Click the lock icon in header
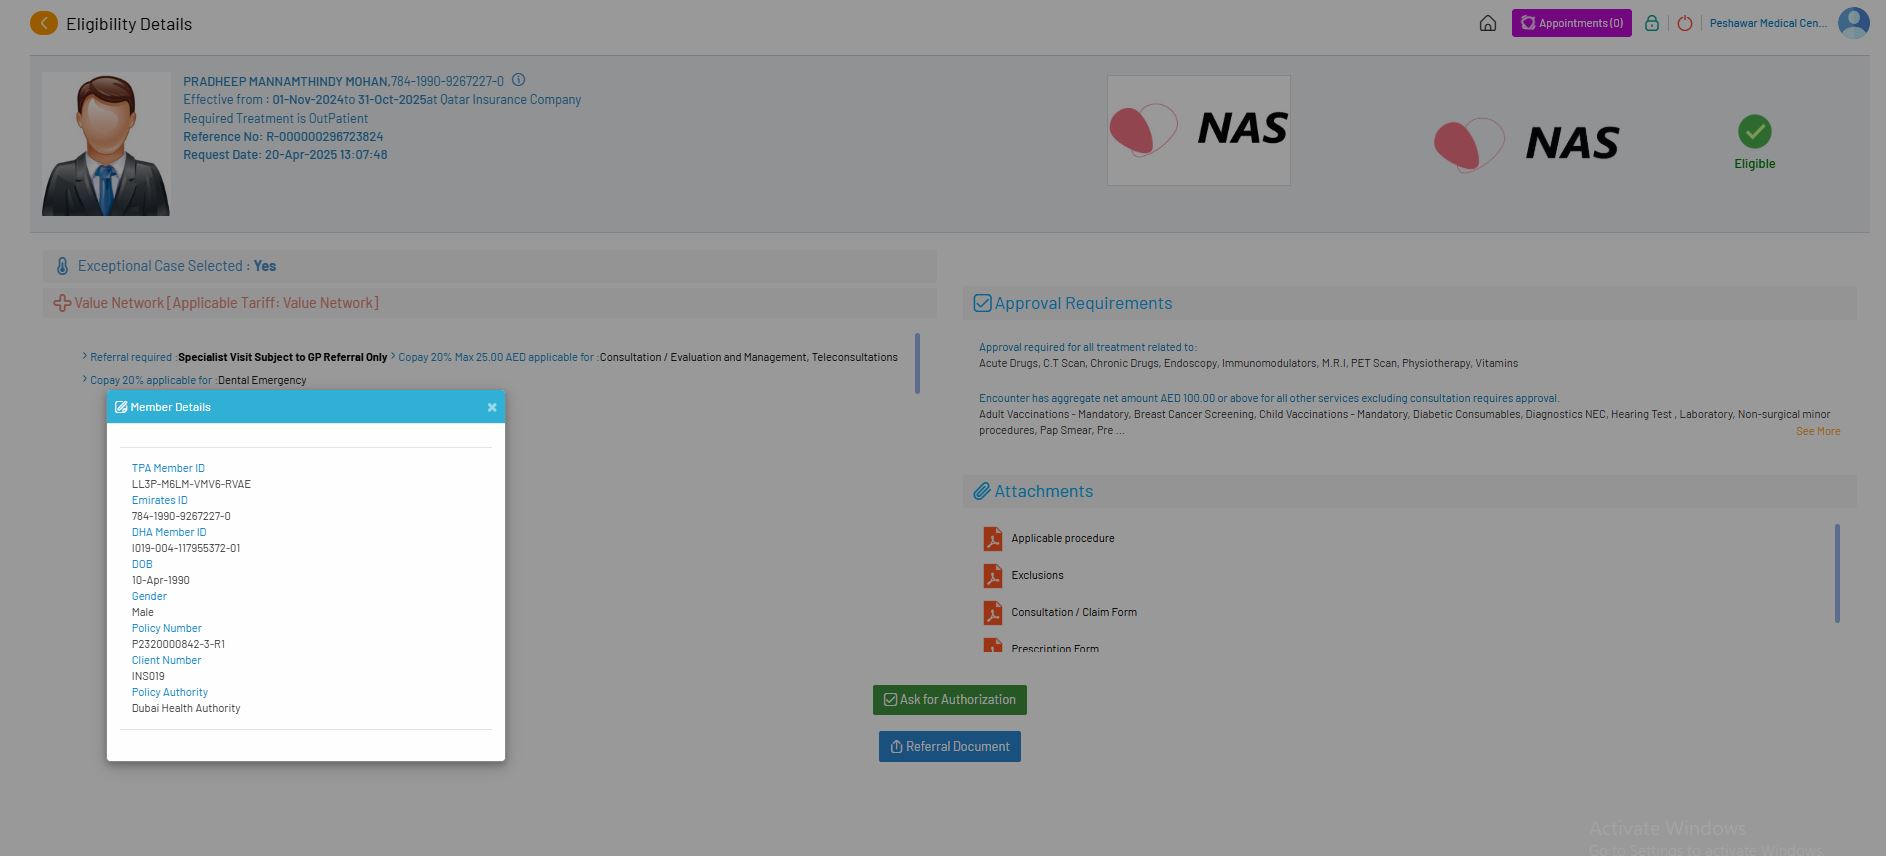The height and width of the screenshot is (856, 1886). [x=1651, y=23]
